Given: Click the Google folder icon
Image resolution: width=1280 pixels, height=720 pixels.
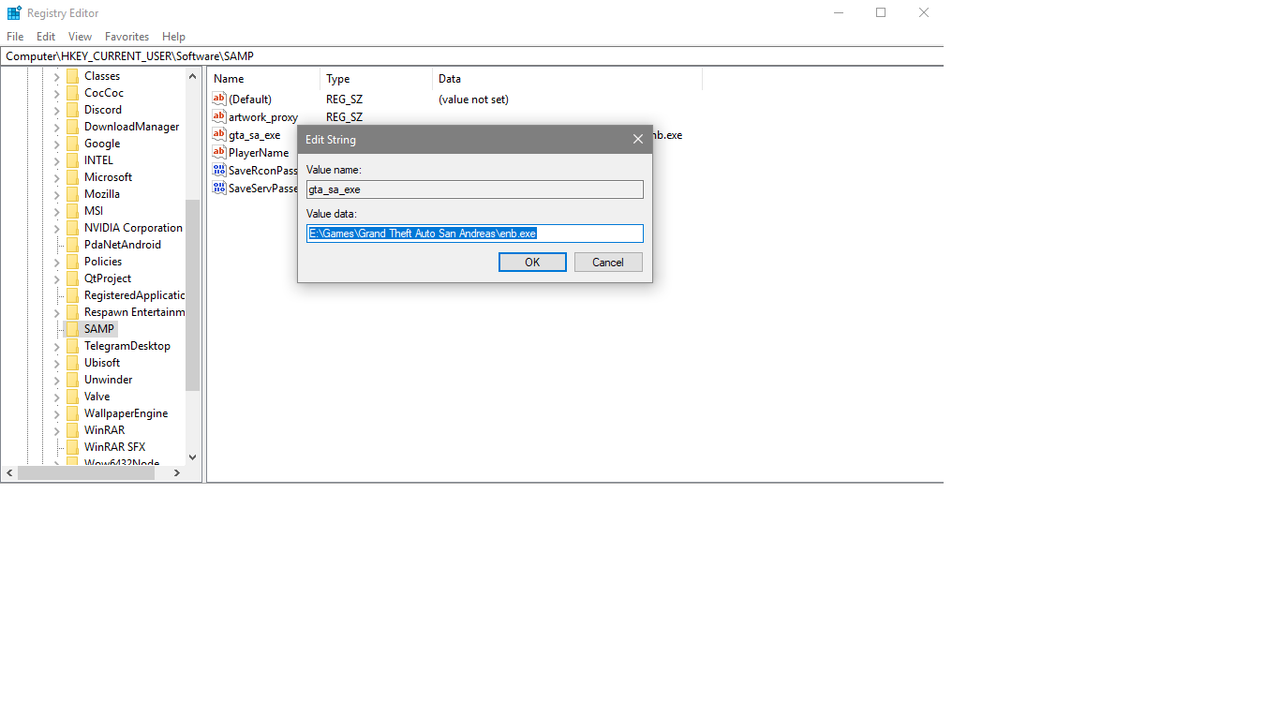Looking at the screenshot, I should tap(73, 143).
